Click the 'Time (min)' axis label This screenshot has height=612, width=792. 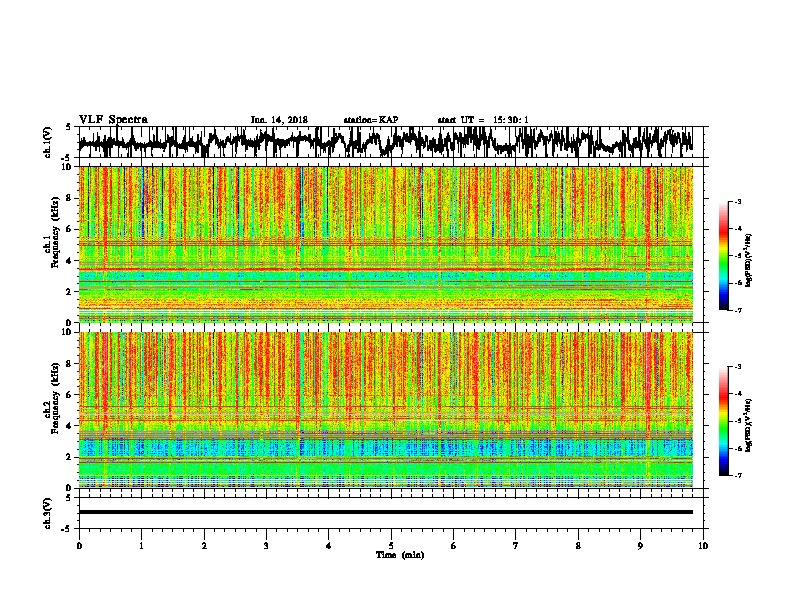click(400, 555)
